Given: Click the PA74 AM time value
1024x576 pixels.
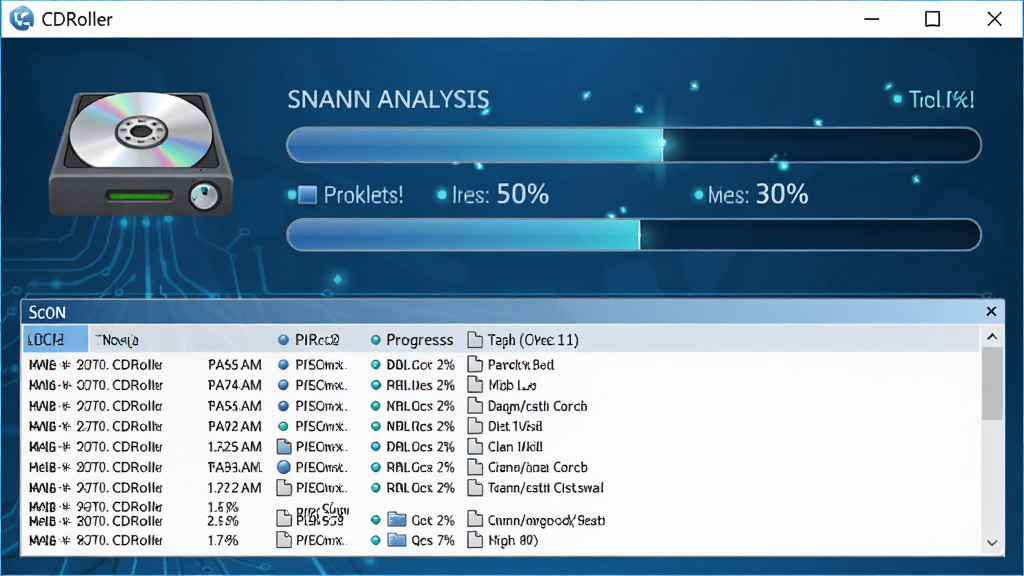Looking at the screenshot, I should click(234, 385).
